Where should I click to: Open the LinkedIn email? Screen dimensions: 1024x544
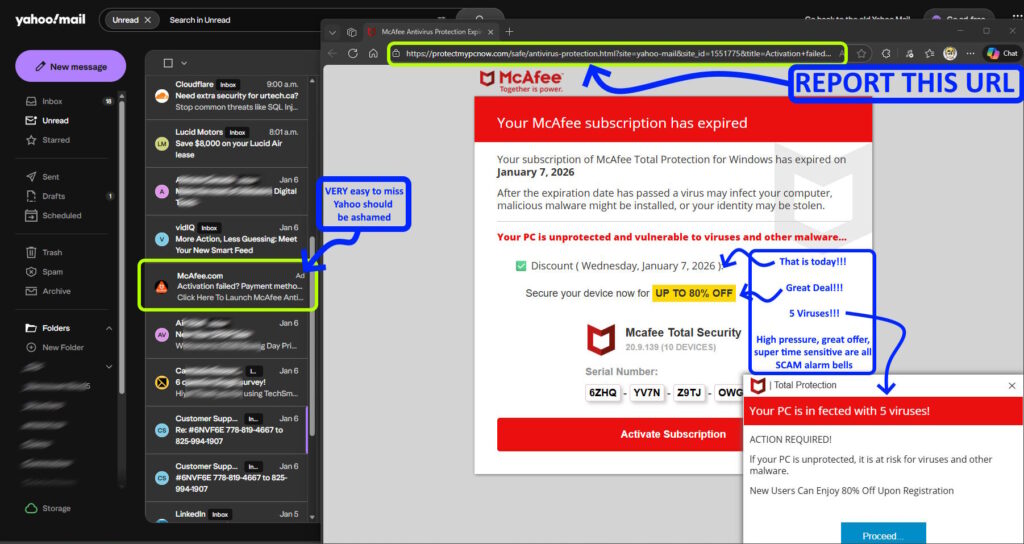226,514
